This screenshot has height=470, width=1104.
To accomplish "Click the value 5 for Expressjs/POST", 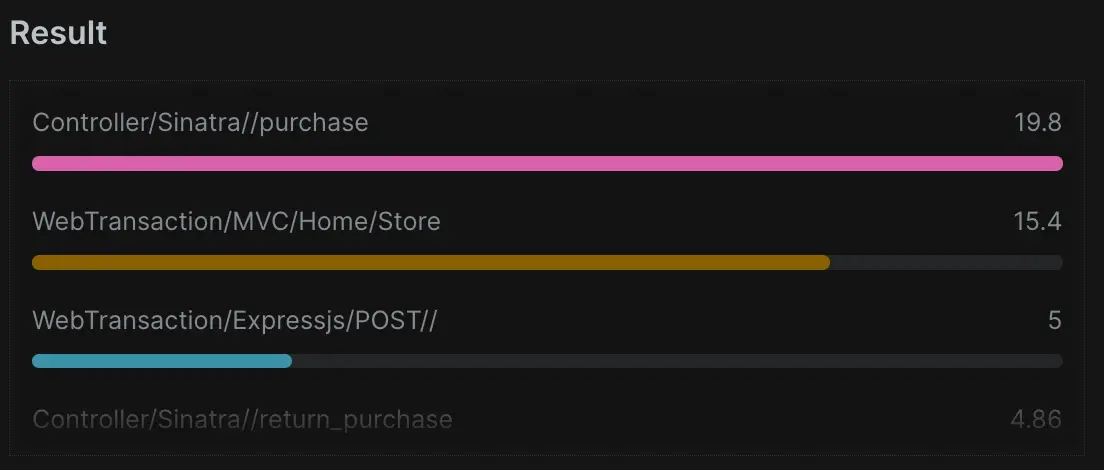I will coord(1054,321).
